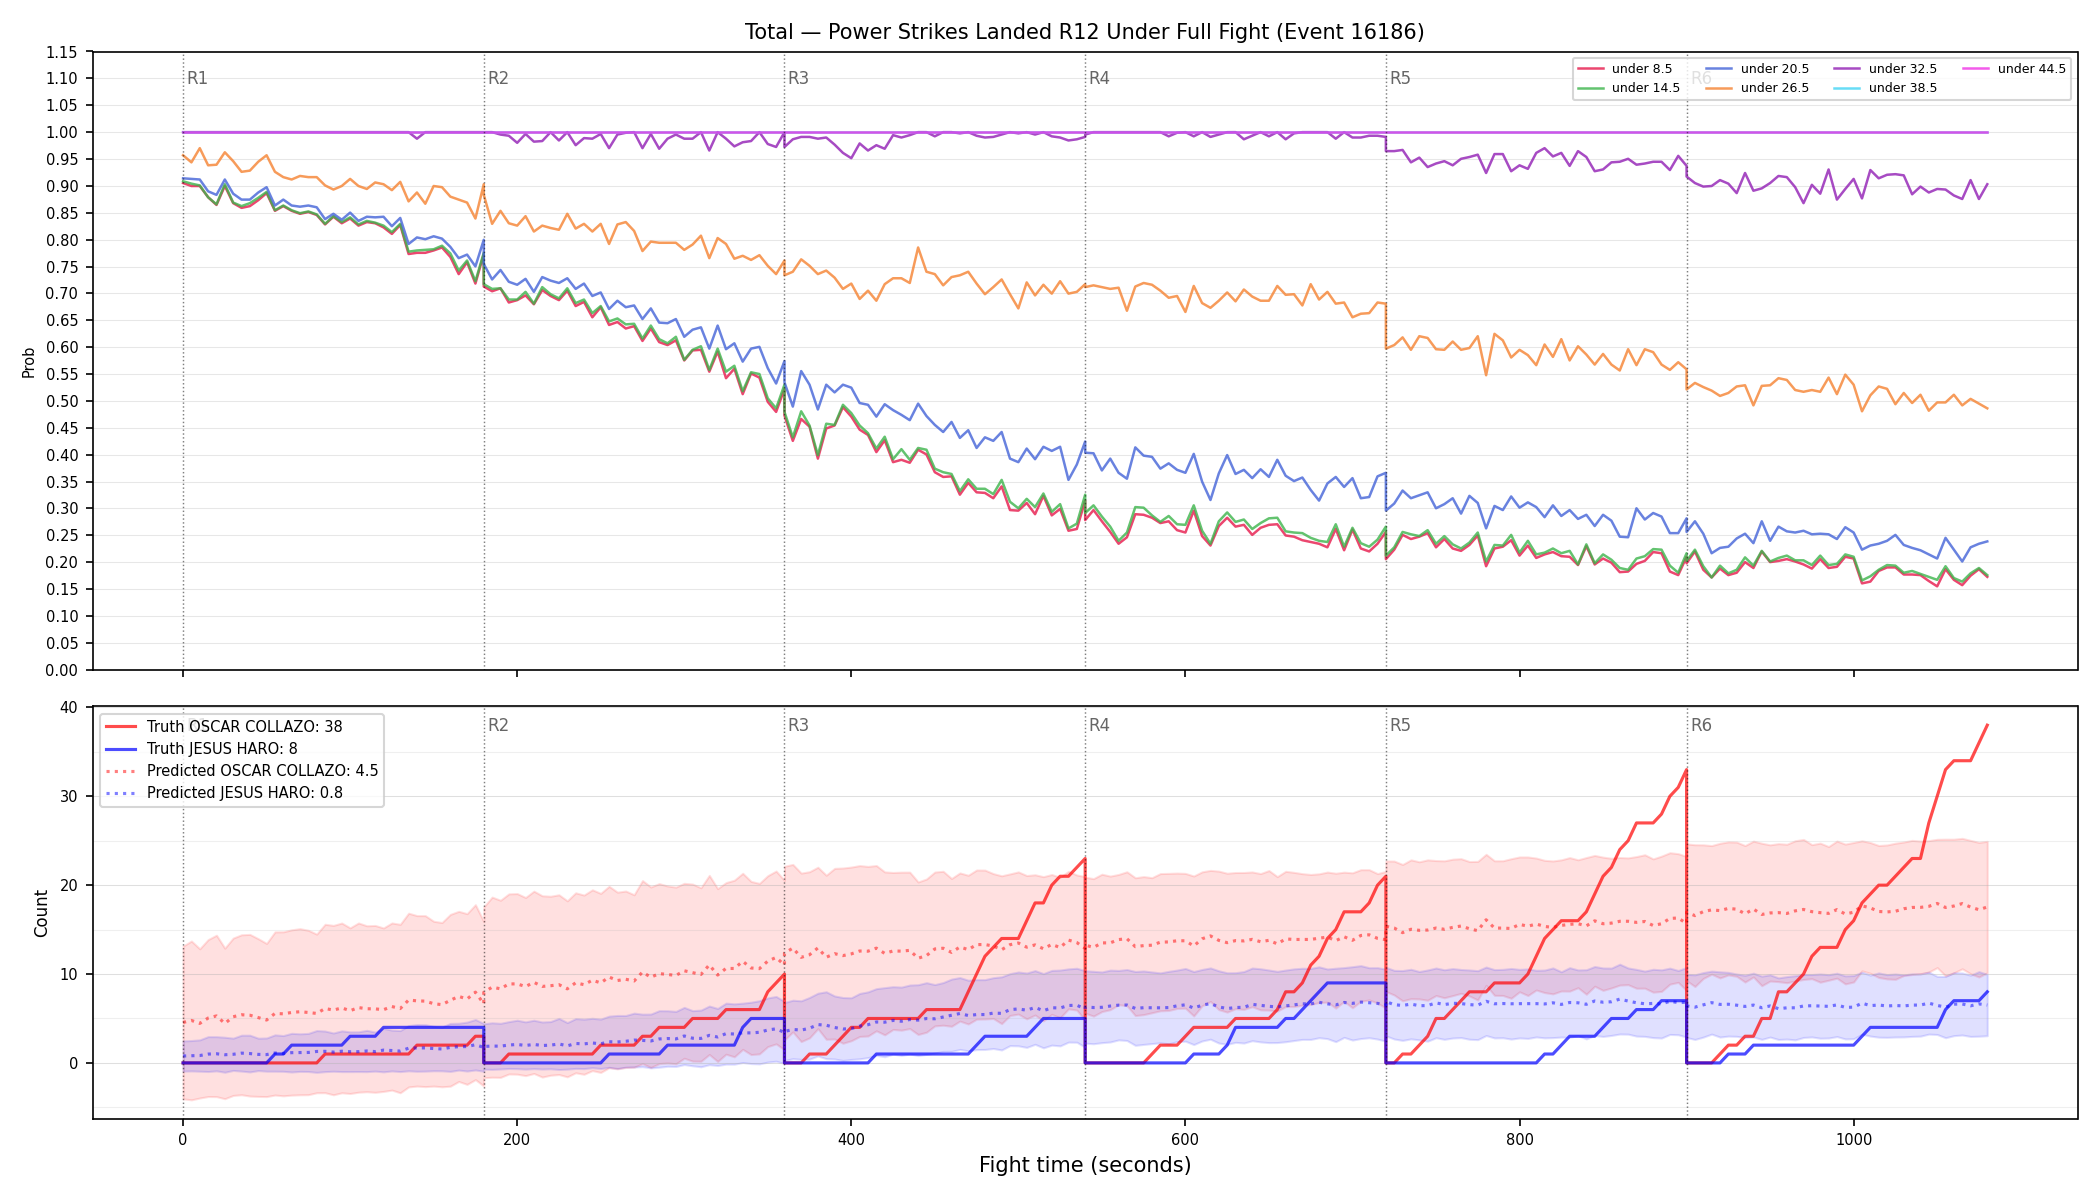
Task: Click the 0.25 tick on the Prob axis
Action: [61, 536]
